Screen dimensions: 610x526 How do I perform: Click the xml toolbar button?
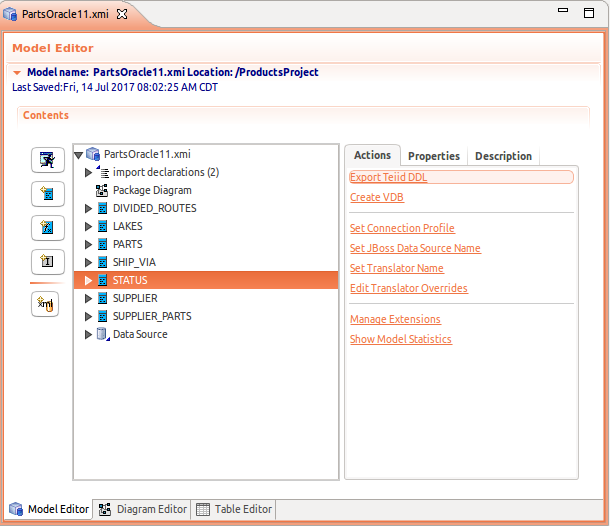tap(45, 304)
